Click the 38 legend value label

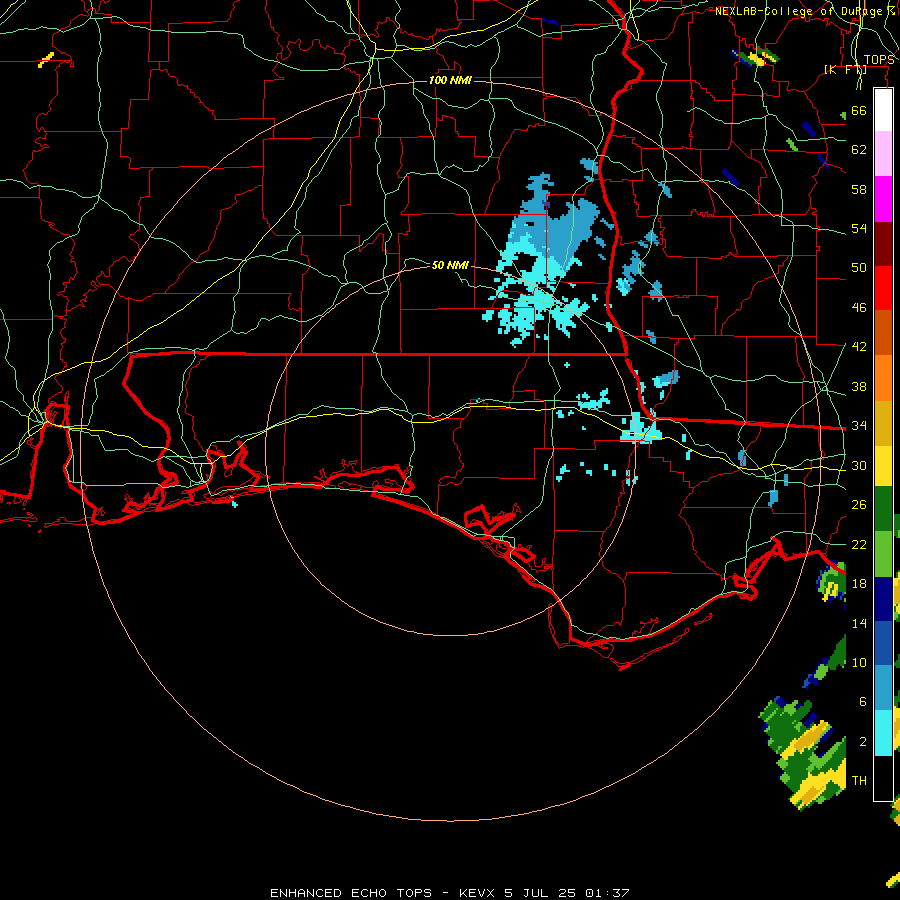click(x=859, y=386)
